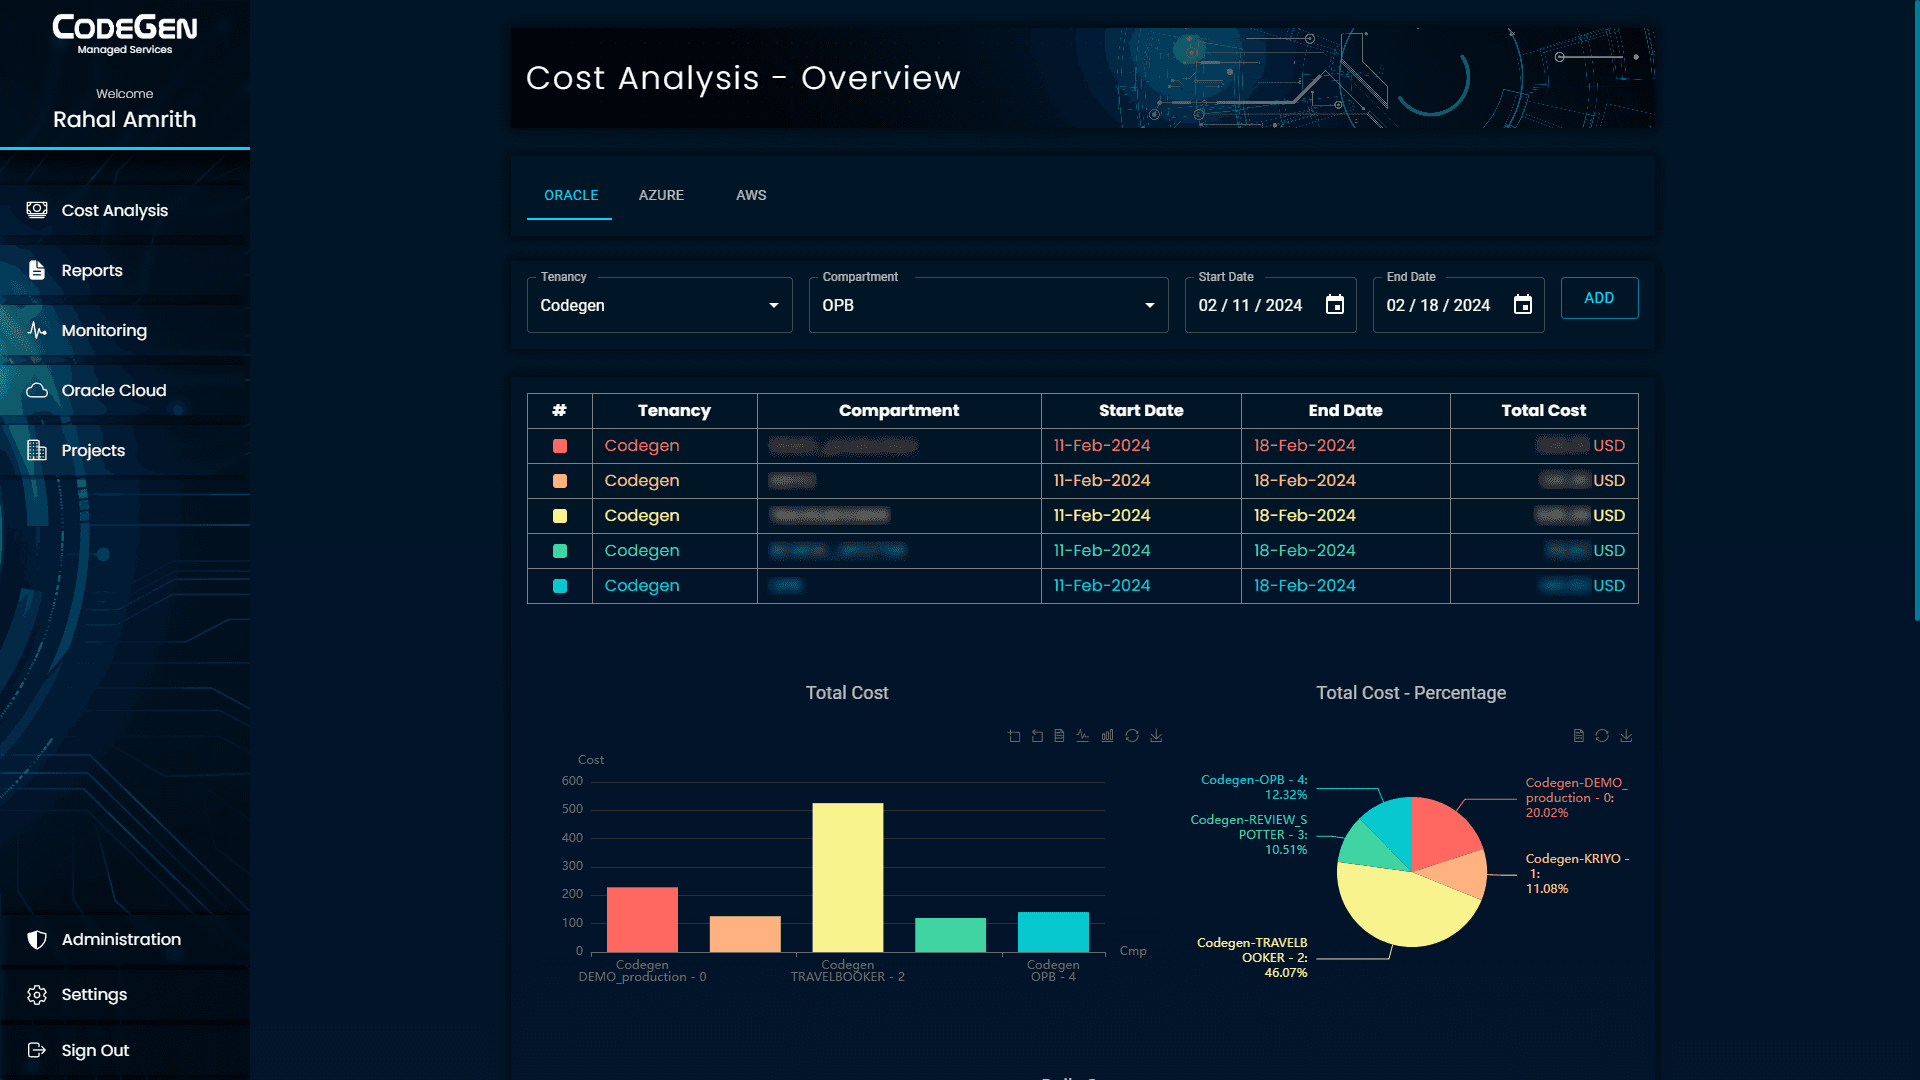Image resolution: width=1920 pixels, height=1080 pixels.
Task: Click the ADD button
Action: tap(1599, 298)
